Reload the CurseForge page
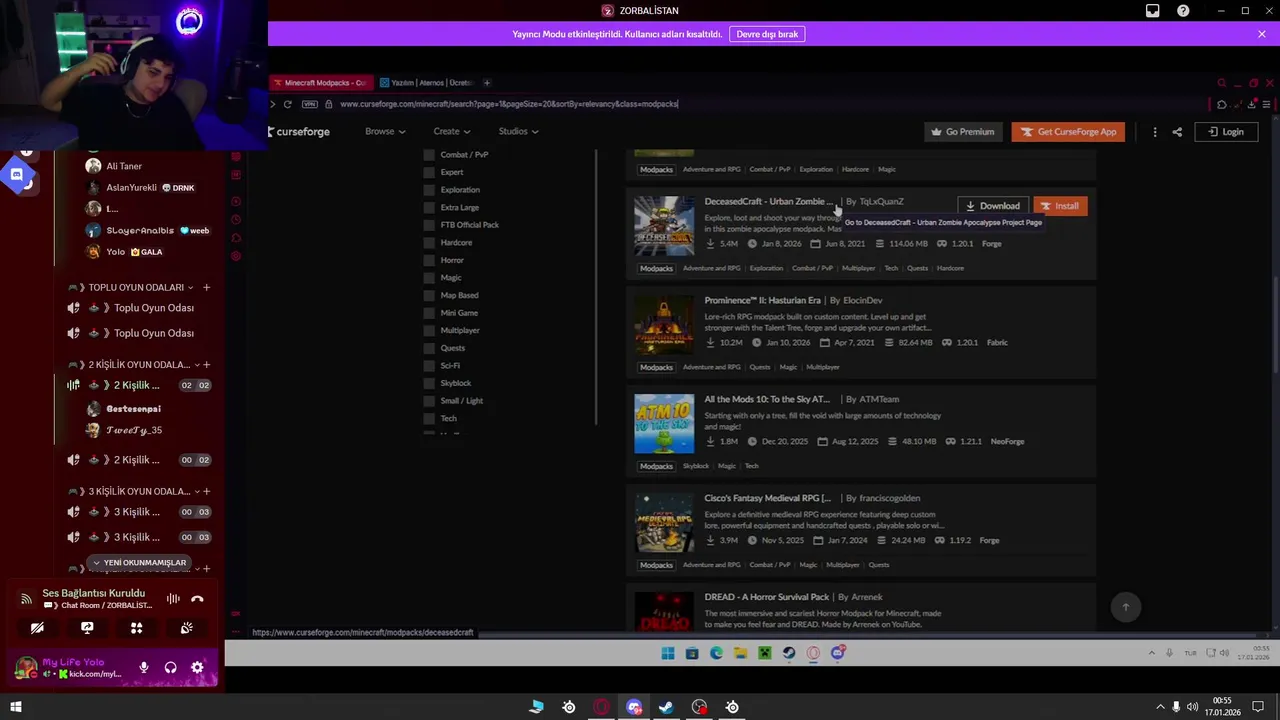1280x720 pixels. point(288,104)
